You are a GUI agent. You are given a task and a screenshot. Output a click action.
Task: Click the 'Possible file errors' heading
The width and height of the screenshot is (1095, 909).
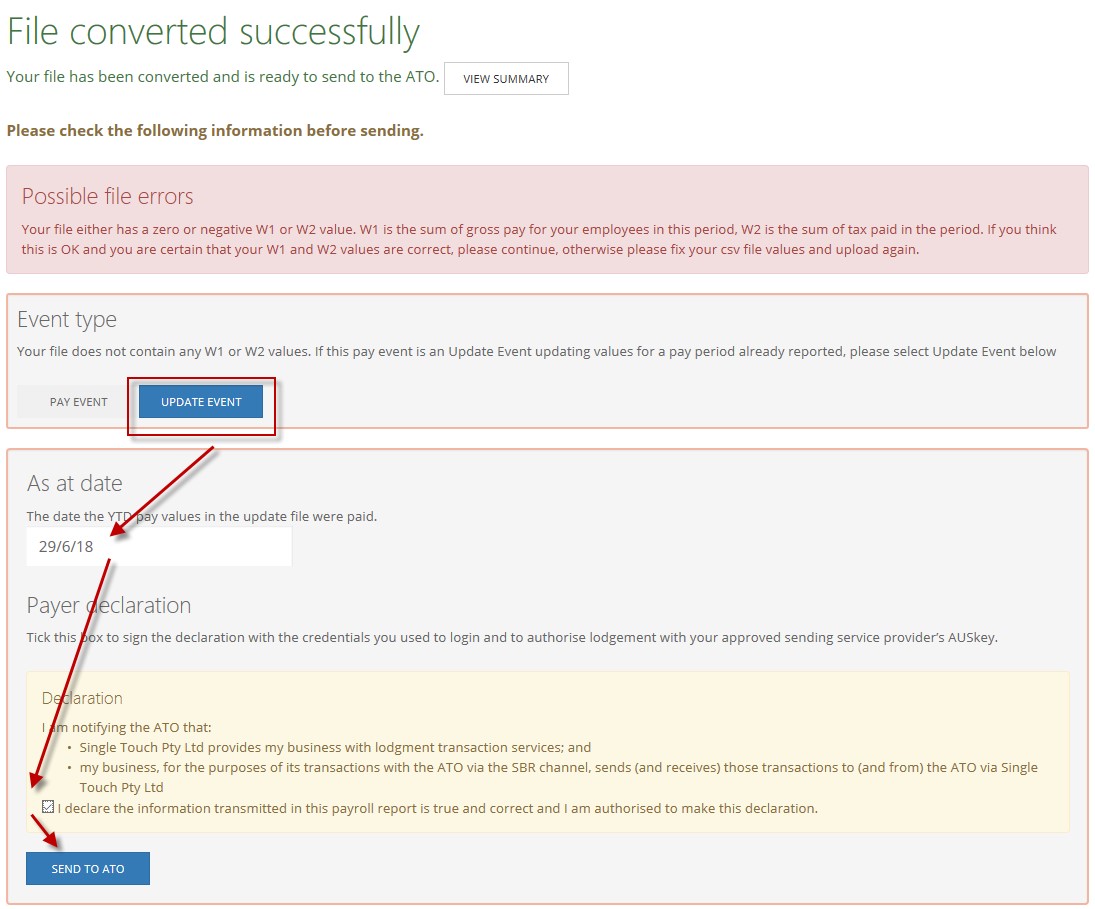pyautogui.click(x=107, y=196)
